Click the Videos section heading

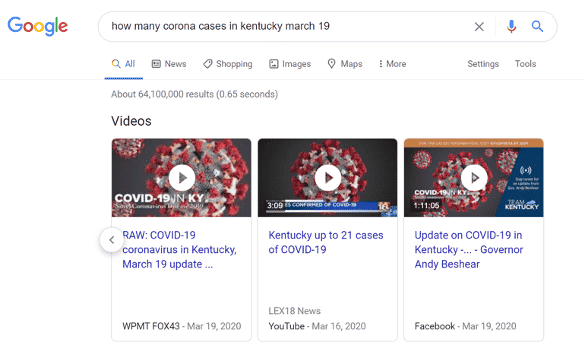(x=131, y=121)
